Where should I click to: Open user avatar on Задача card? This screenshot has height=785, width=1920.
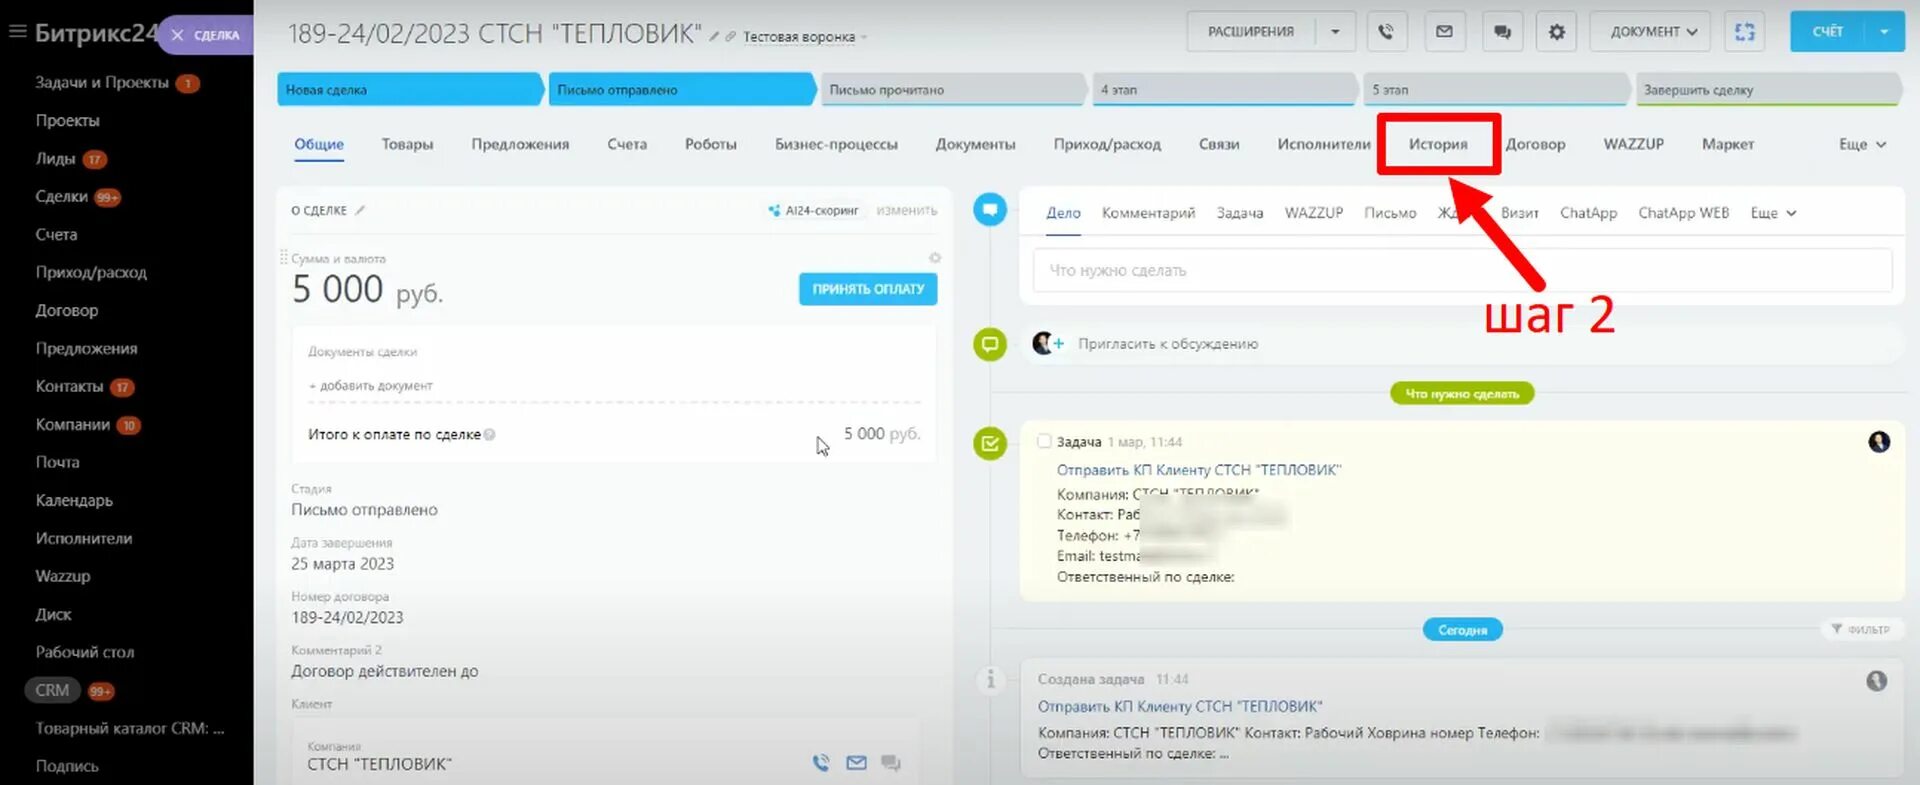(x=1879, y=442)
